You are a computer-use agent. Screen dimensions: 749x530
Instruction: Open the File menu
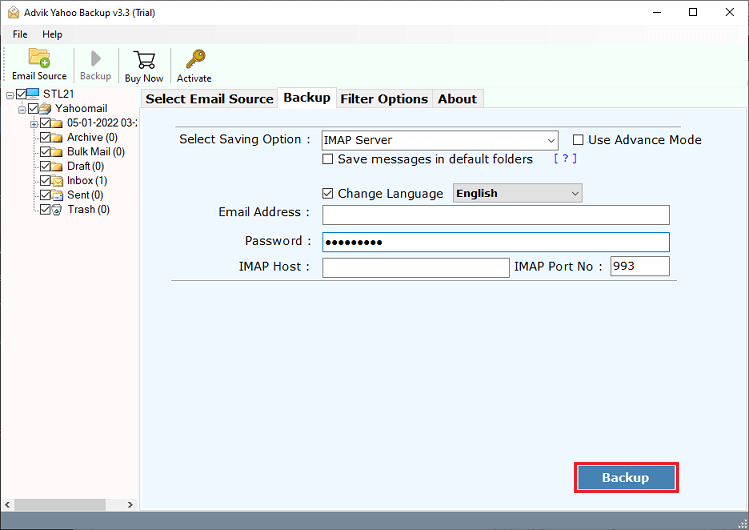click(20, 34)
